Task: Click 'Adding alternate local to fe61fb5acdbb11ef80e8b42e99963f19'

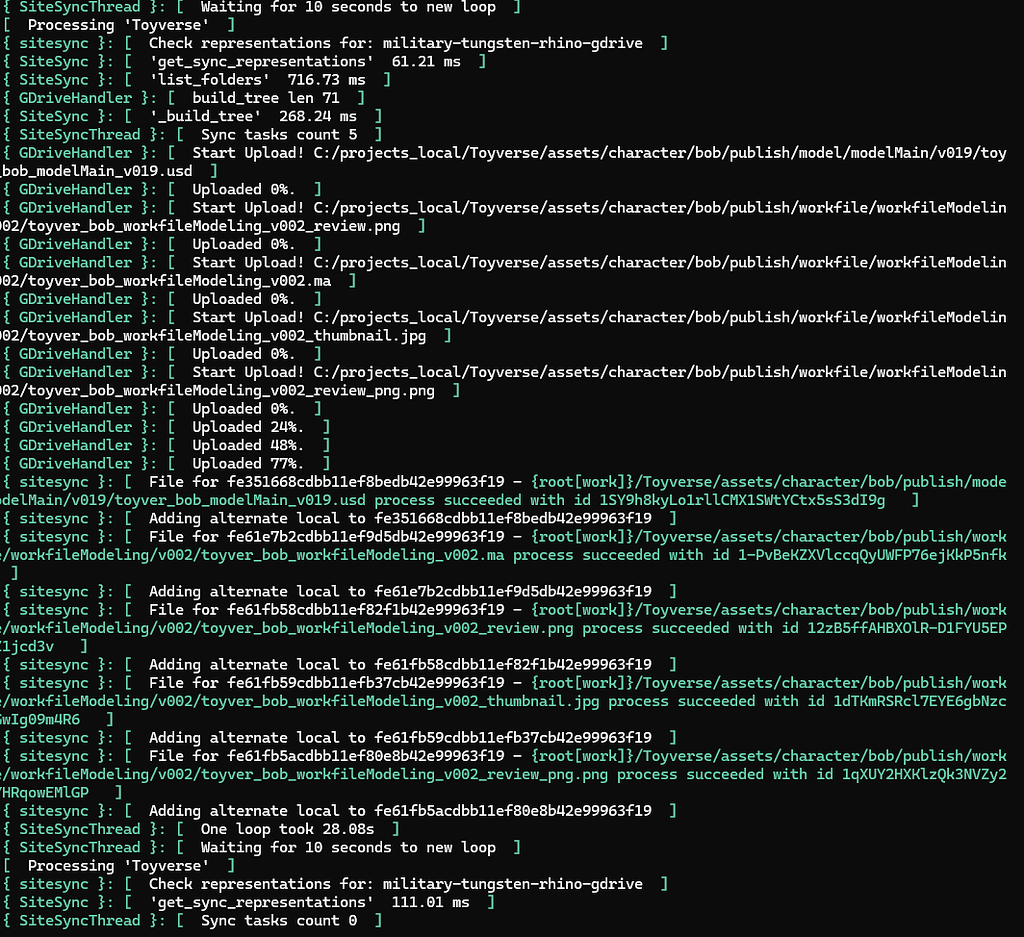Action: [400, 811]
